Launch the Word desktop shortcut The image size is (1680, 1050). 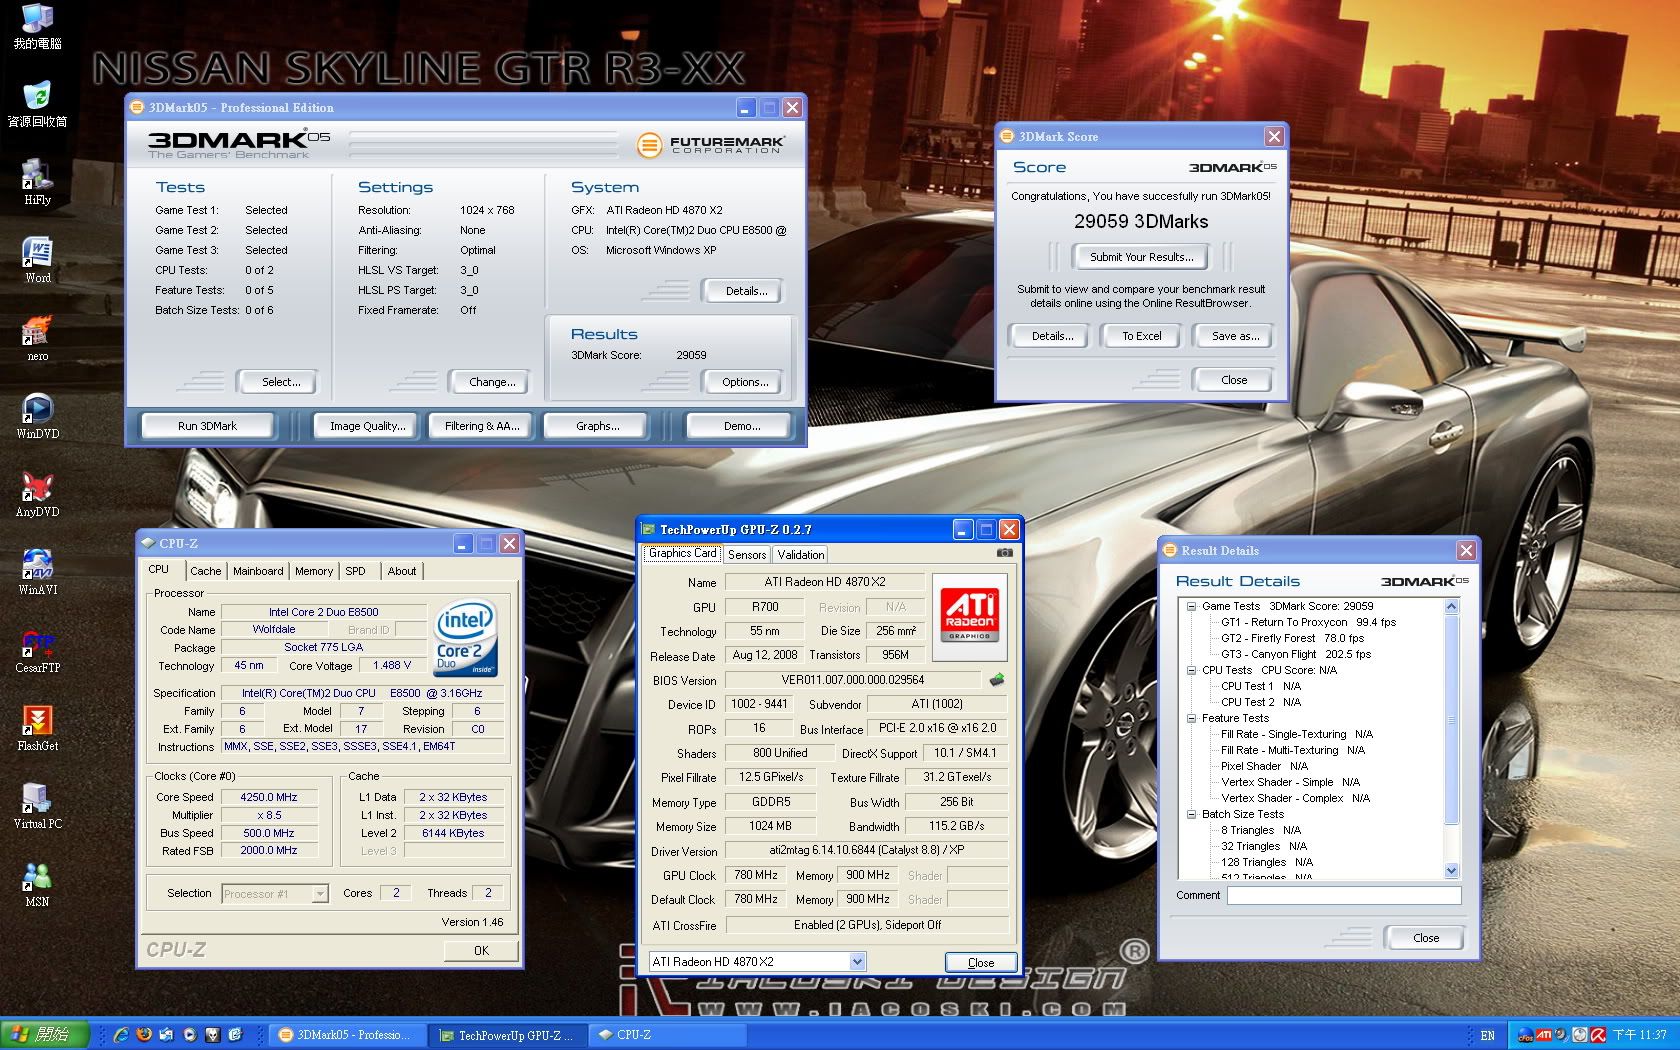pos(37,261)
